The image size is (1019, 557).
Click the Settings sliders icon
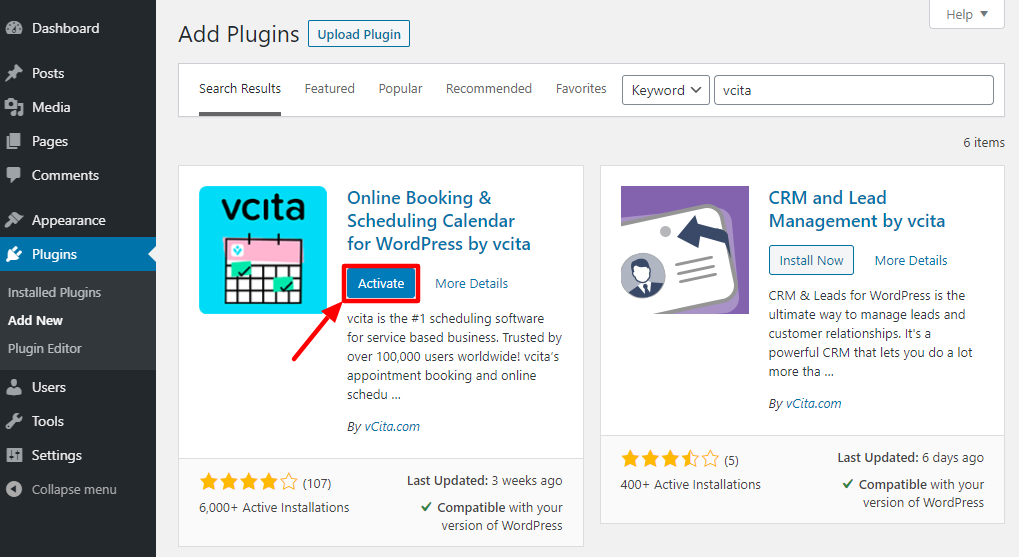tap(14, 455)
